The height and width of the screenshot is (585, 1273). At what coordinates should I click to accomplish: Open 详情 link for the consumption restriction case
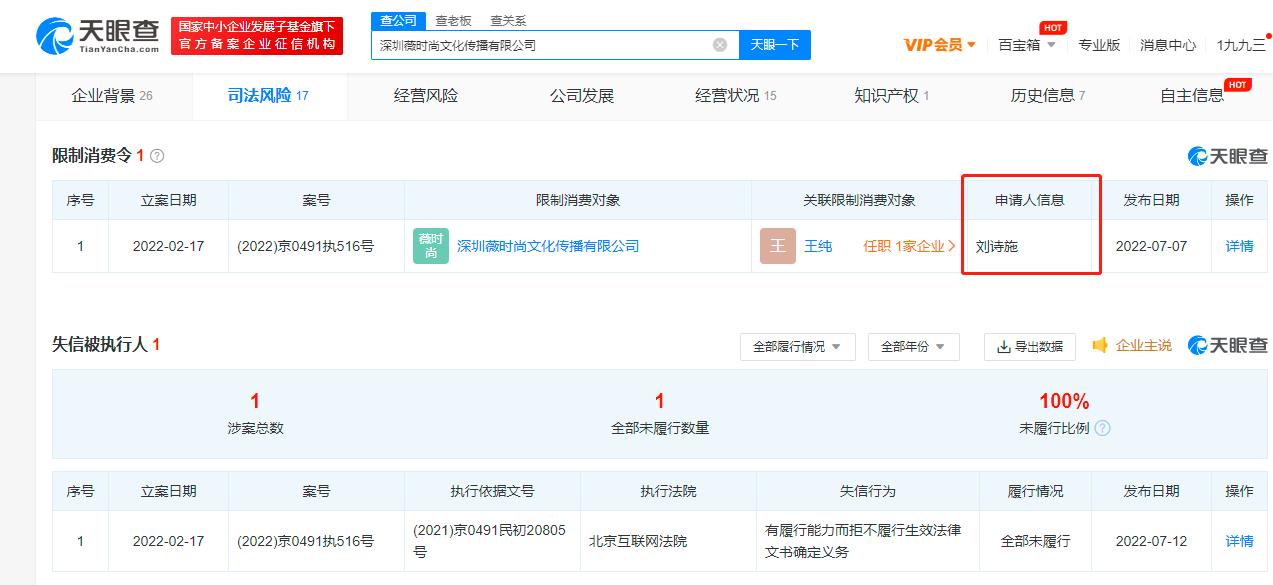click(1238, 246)
